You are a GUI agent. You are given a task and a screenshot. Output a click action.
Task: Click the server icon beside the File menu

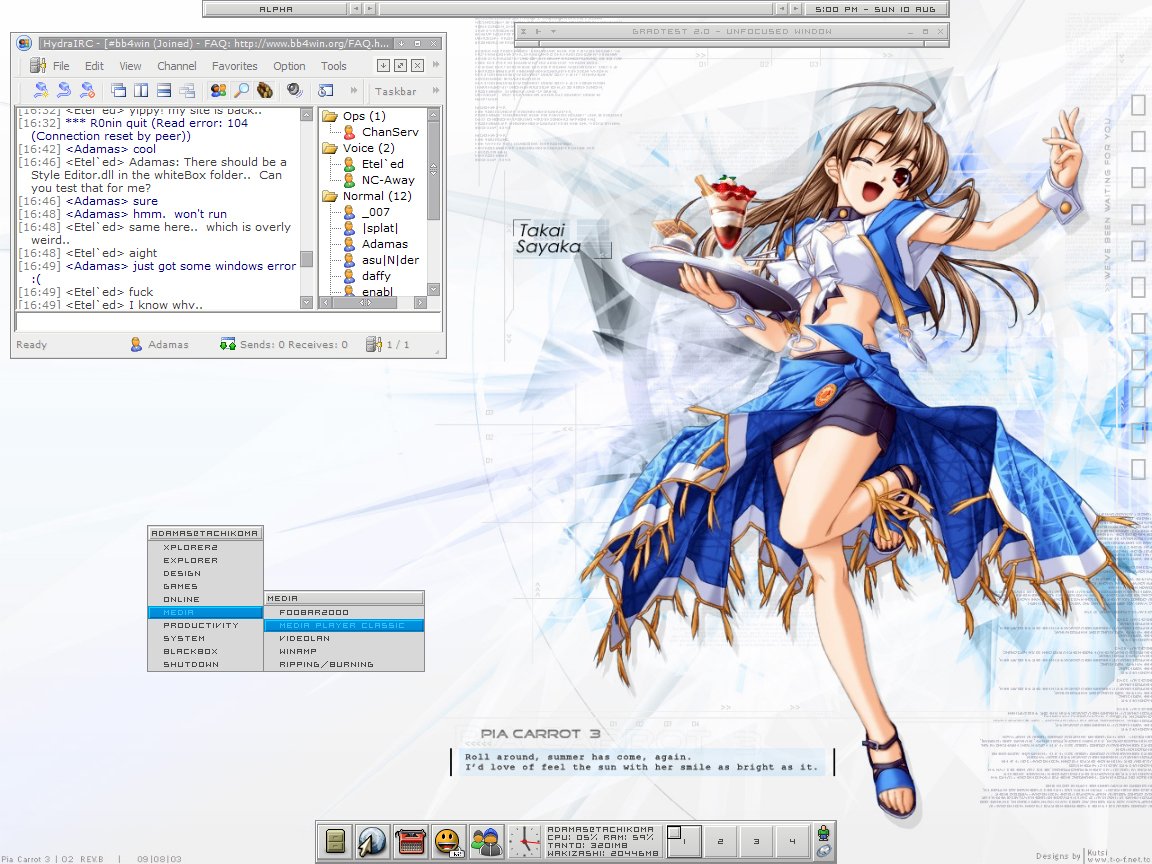(x=37, y=65)
